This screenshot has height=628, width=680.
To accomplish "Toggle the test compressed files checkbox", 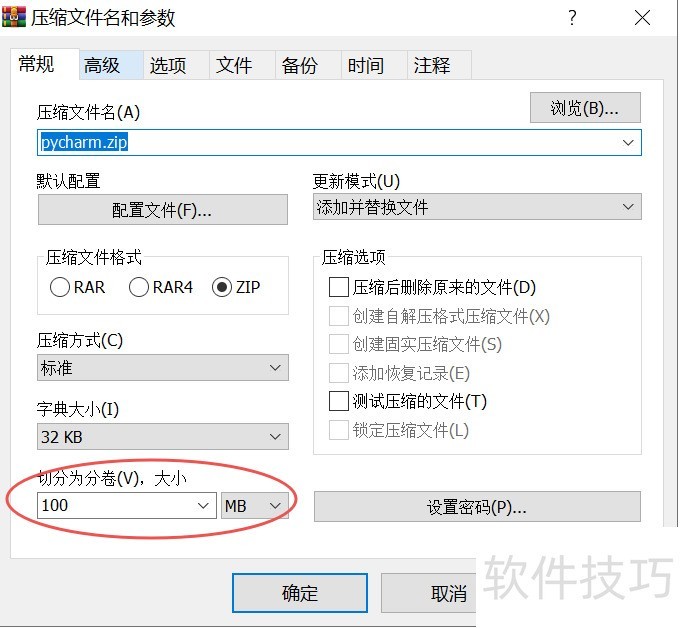I will [x=338, y=402].
